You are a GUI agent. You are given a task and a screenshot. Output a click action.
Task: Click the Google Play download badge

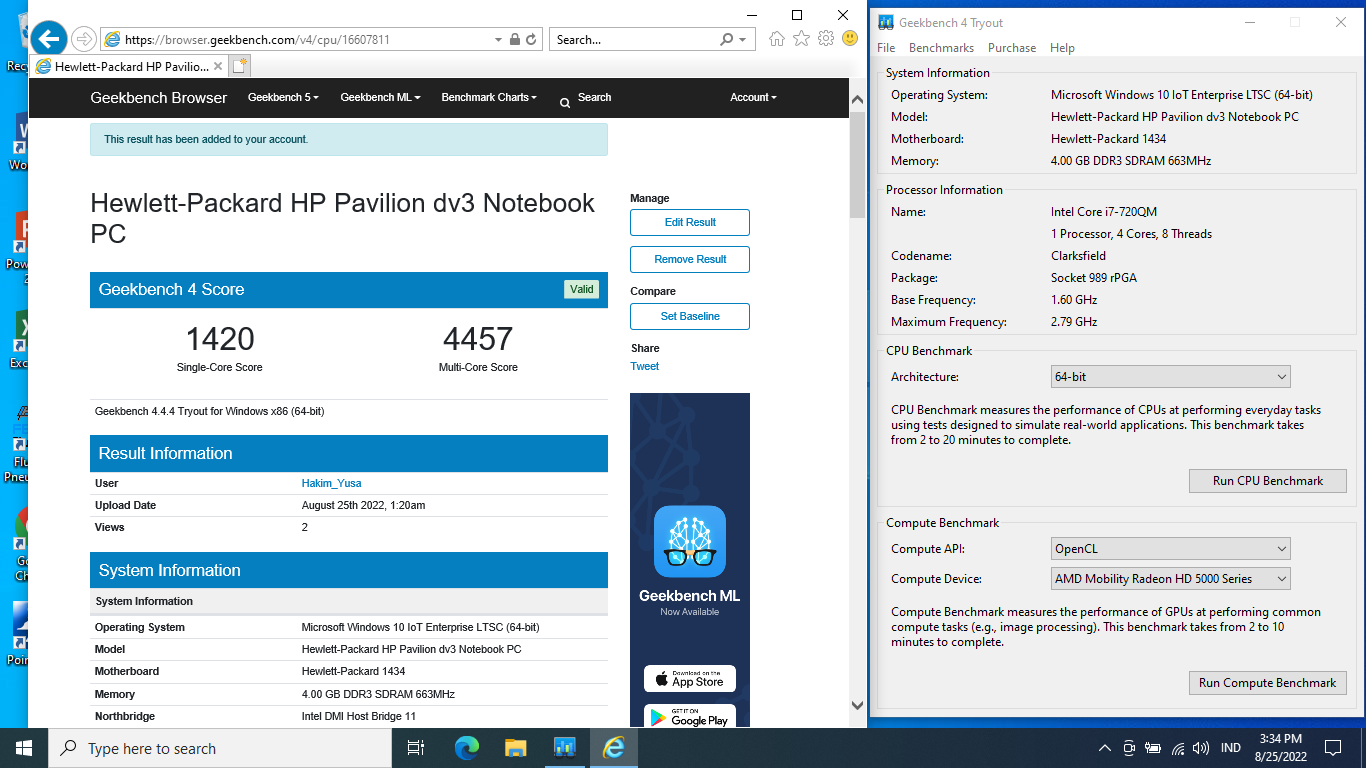pos(690,716)
